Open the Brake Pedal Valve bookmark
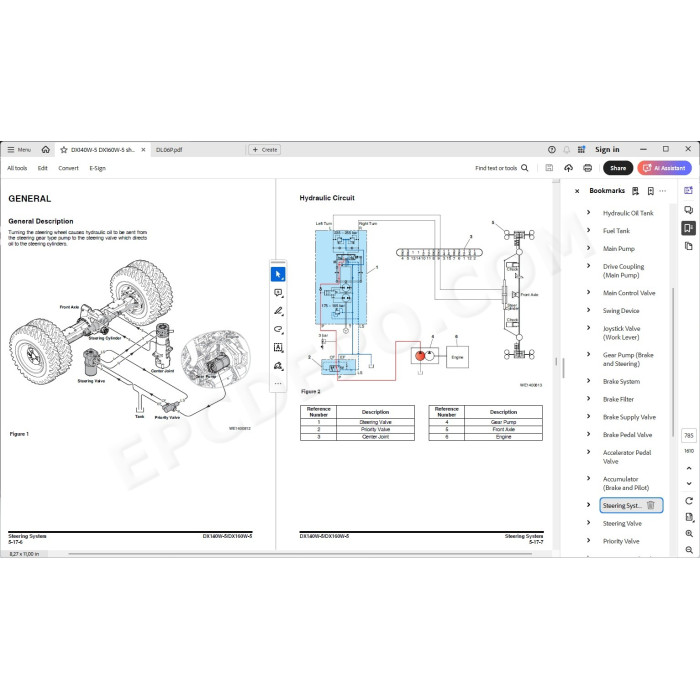 [627, 435]
